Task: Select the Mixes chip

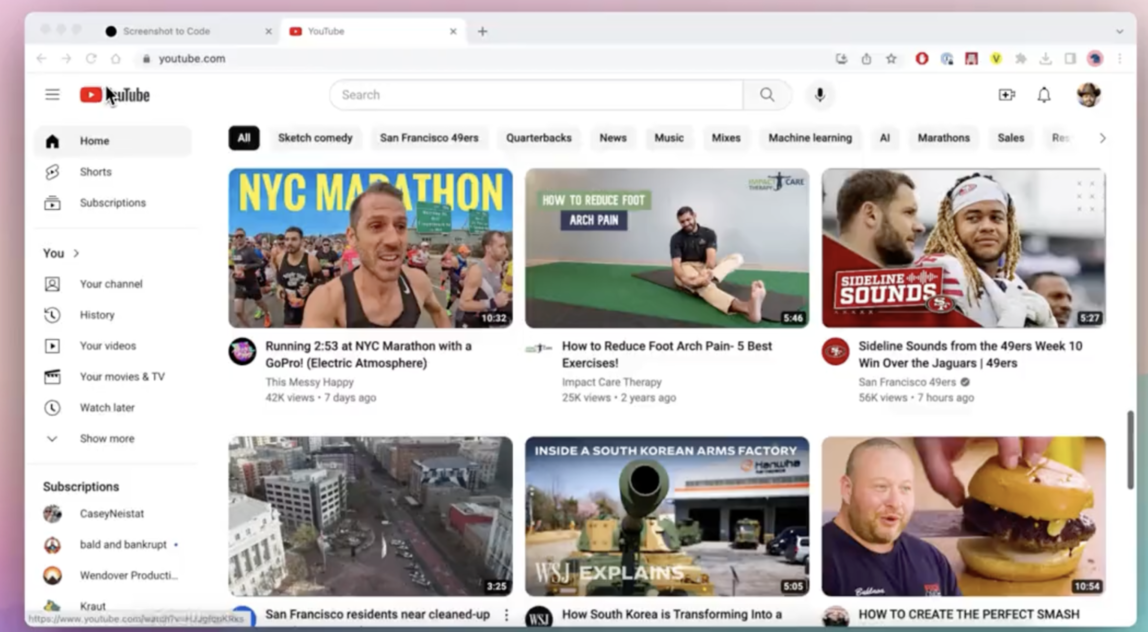Action: tap(726, 138)
